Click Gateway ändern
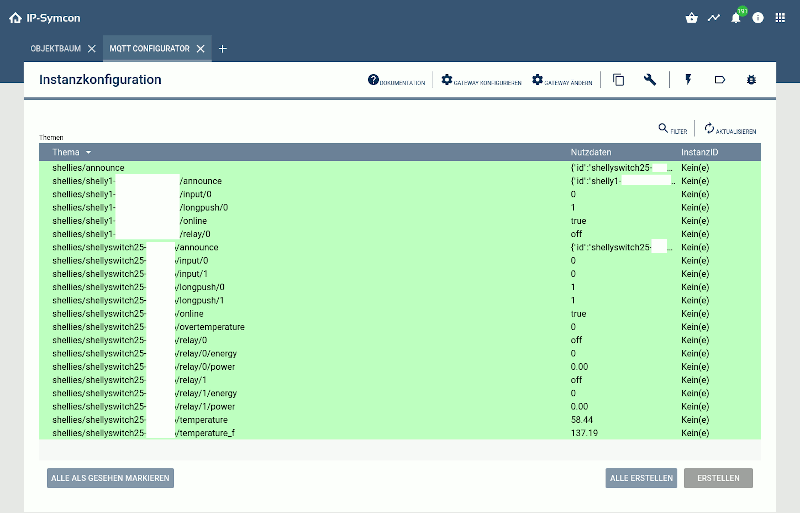The height and width of the screenshot is (513, 800). 562,80
